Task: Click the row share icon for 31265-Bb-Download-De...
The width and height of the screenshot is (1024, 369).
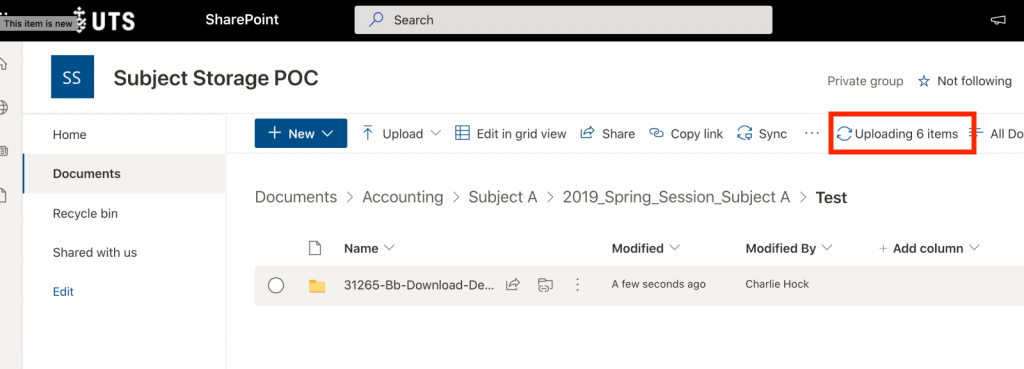Action: tap(513, 285)
